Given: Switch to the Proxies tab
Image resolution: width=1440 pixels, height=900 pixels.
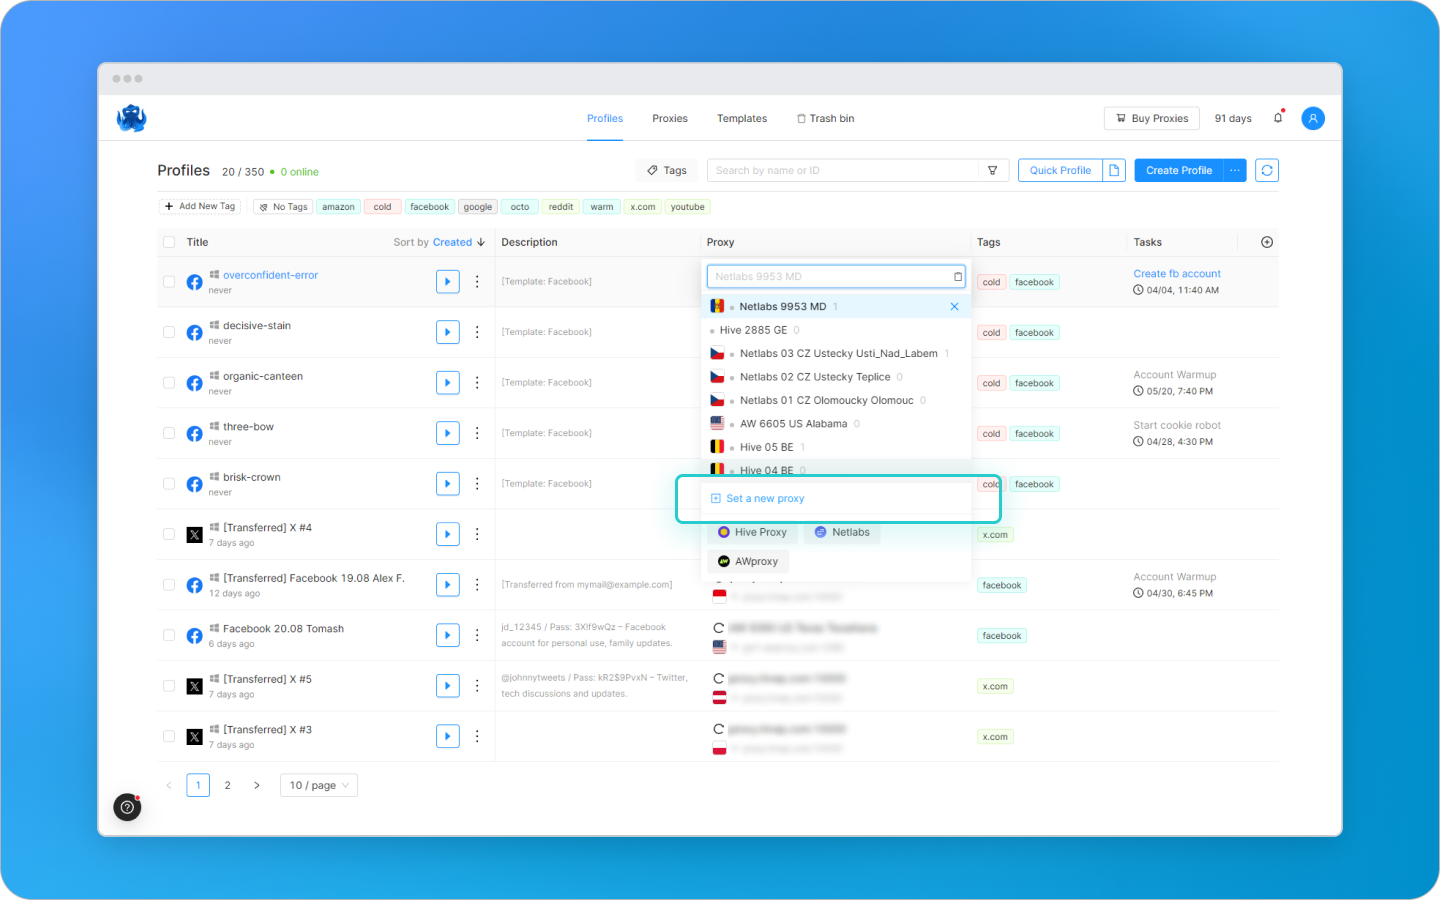Looking at the screenshot, I should click(x=669, y=119).
